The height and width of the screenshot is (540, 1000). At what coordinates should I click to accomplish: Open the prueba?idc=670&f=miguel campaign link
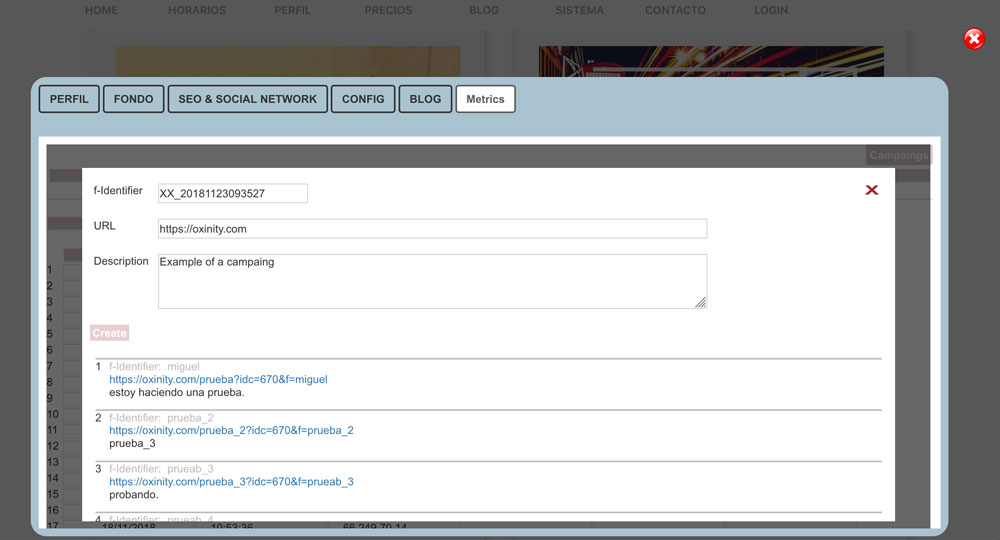218,379
